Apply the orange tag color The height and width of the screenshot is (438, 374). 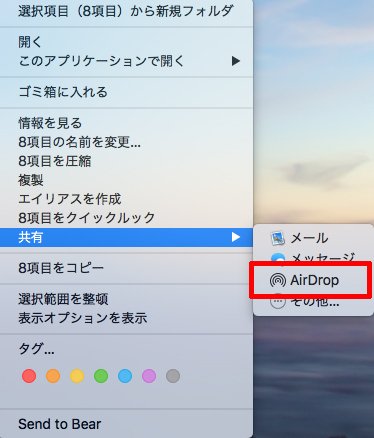(53, 376)
